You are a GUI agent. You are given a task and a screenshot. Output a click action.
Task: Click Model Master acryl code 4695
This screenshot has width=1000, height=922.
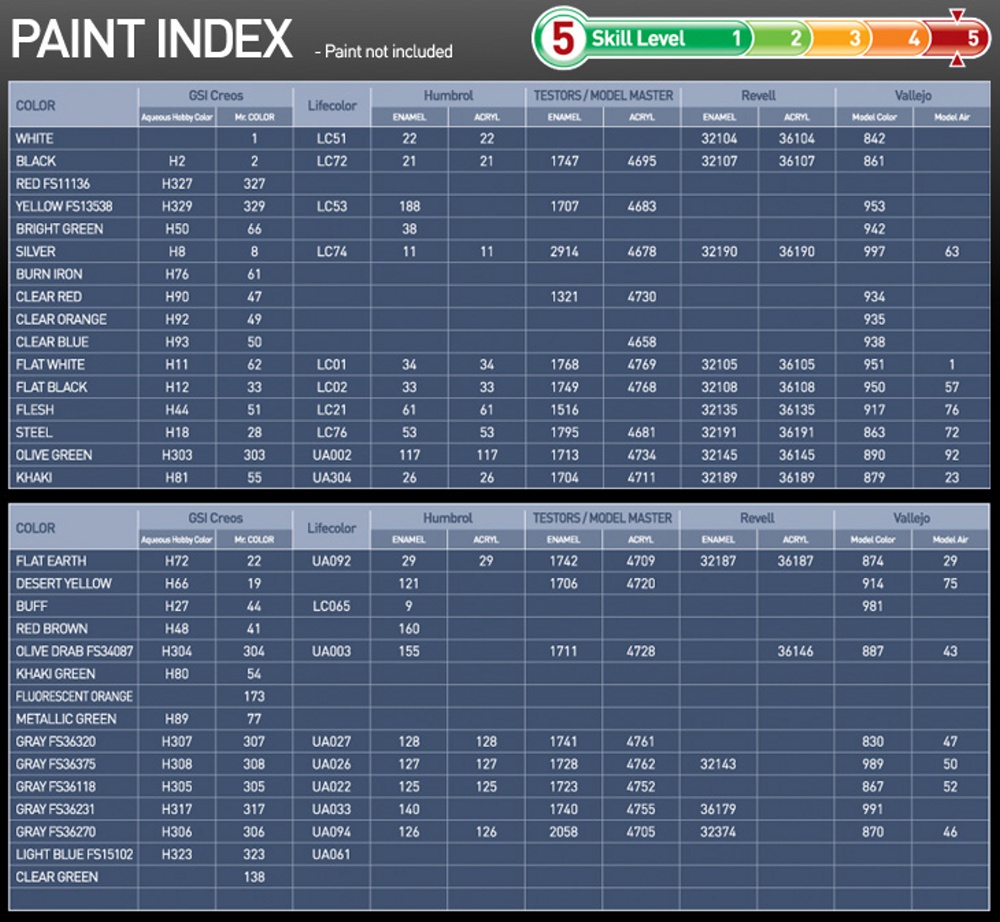642,161
